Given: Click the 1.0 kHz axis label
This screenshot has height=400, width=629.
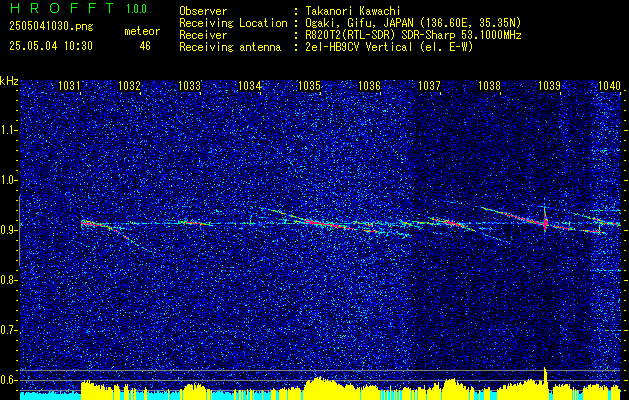Looking at the screenshot, I should coord(9,180).
